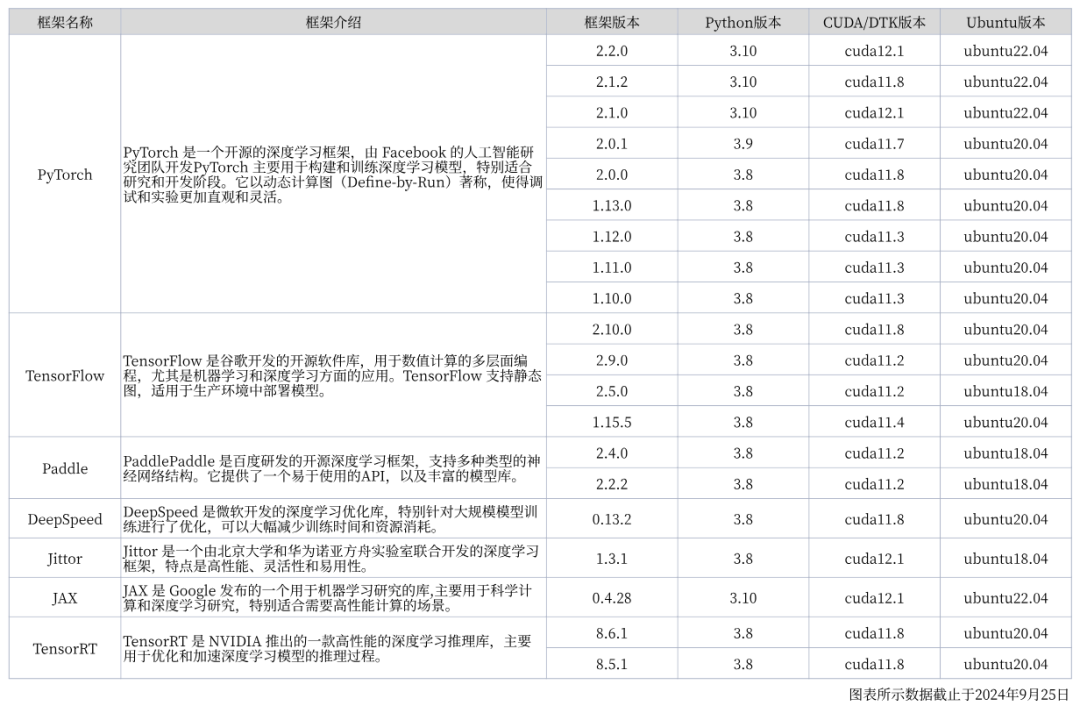The width and height of the screenshot is (1080, 713).
Task: Select the 框架版本 column header
Action: (612, 22)
